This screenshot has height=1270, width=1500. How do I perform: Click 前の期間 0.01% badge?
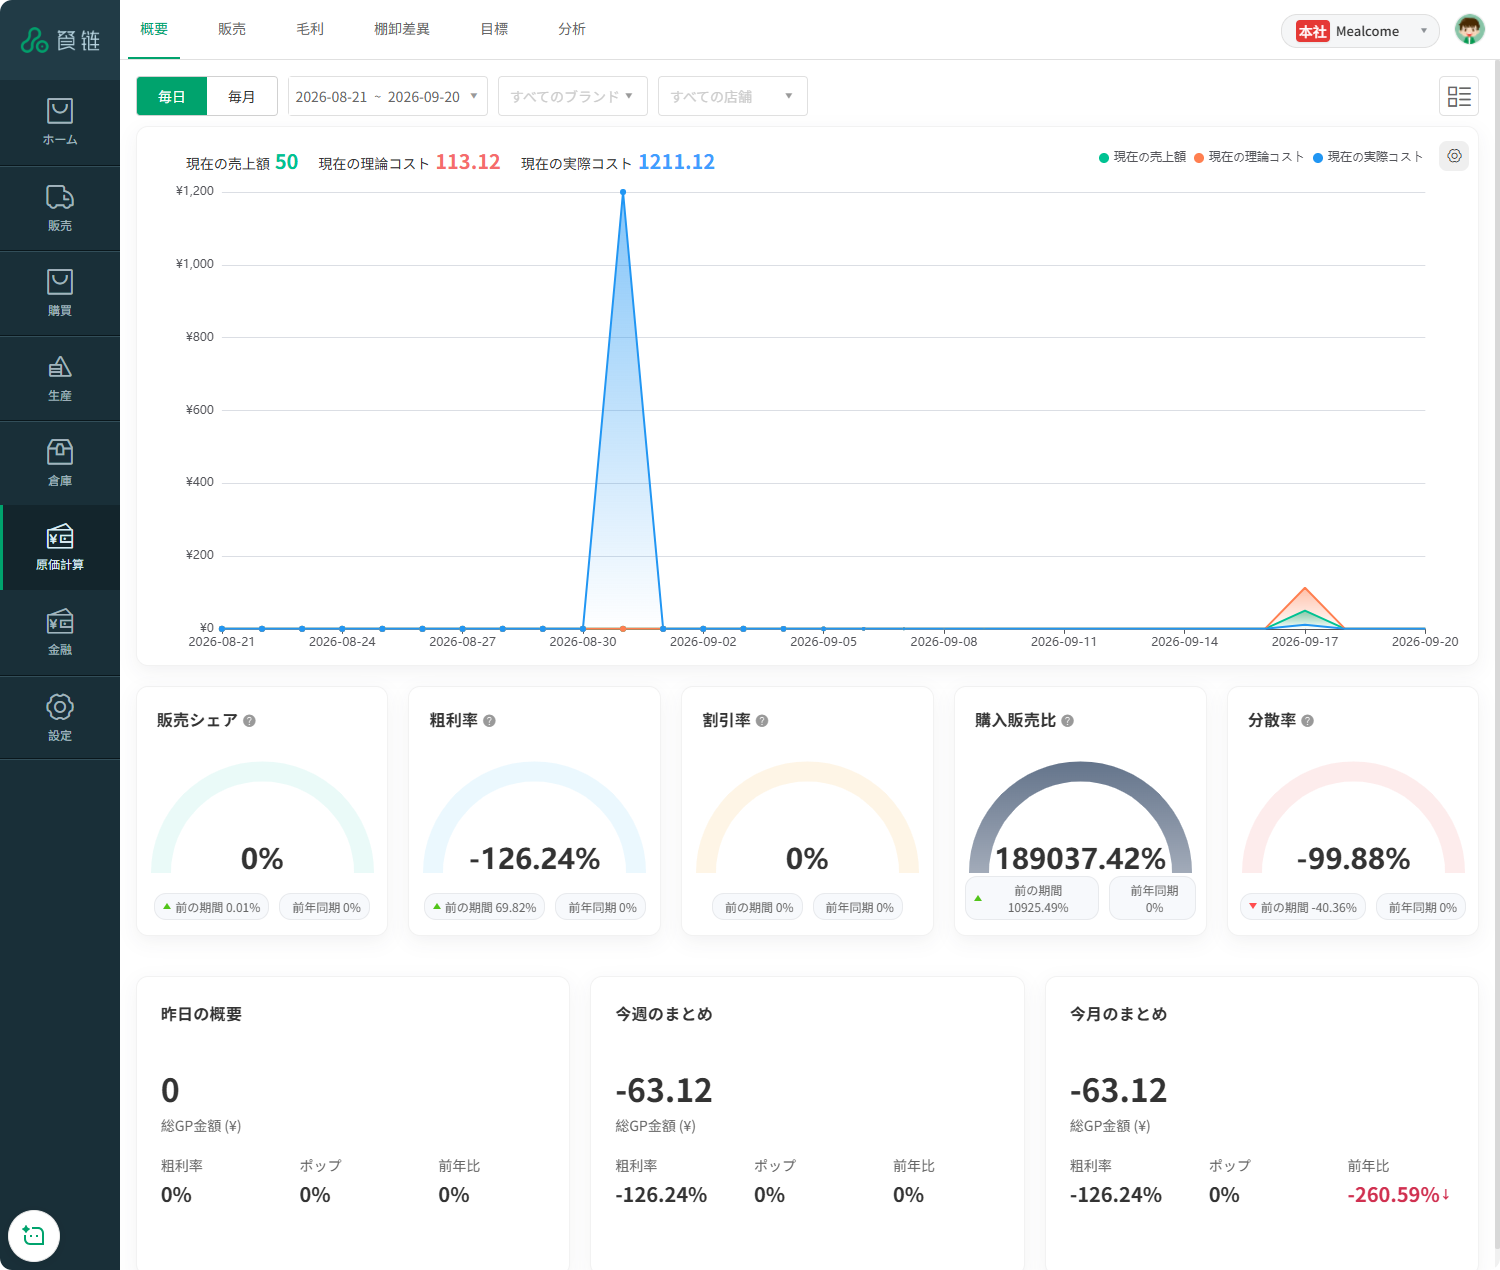211,907
